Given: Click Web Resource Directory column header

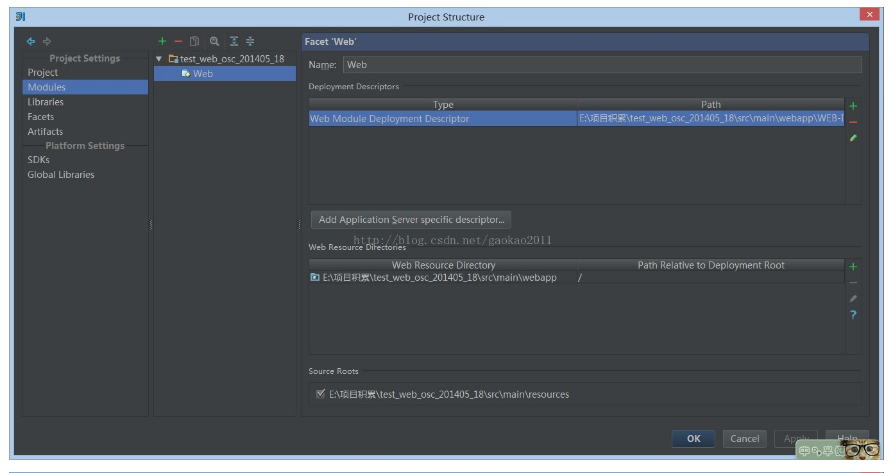Looking at the screenshot, I should click(x=443, y=265).
